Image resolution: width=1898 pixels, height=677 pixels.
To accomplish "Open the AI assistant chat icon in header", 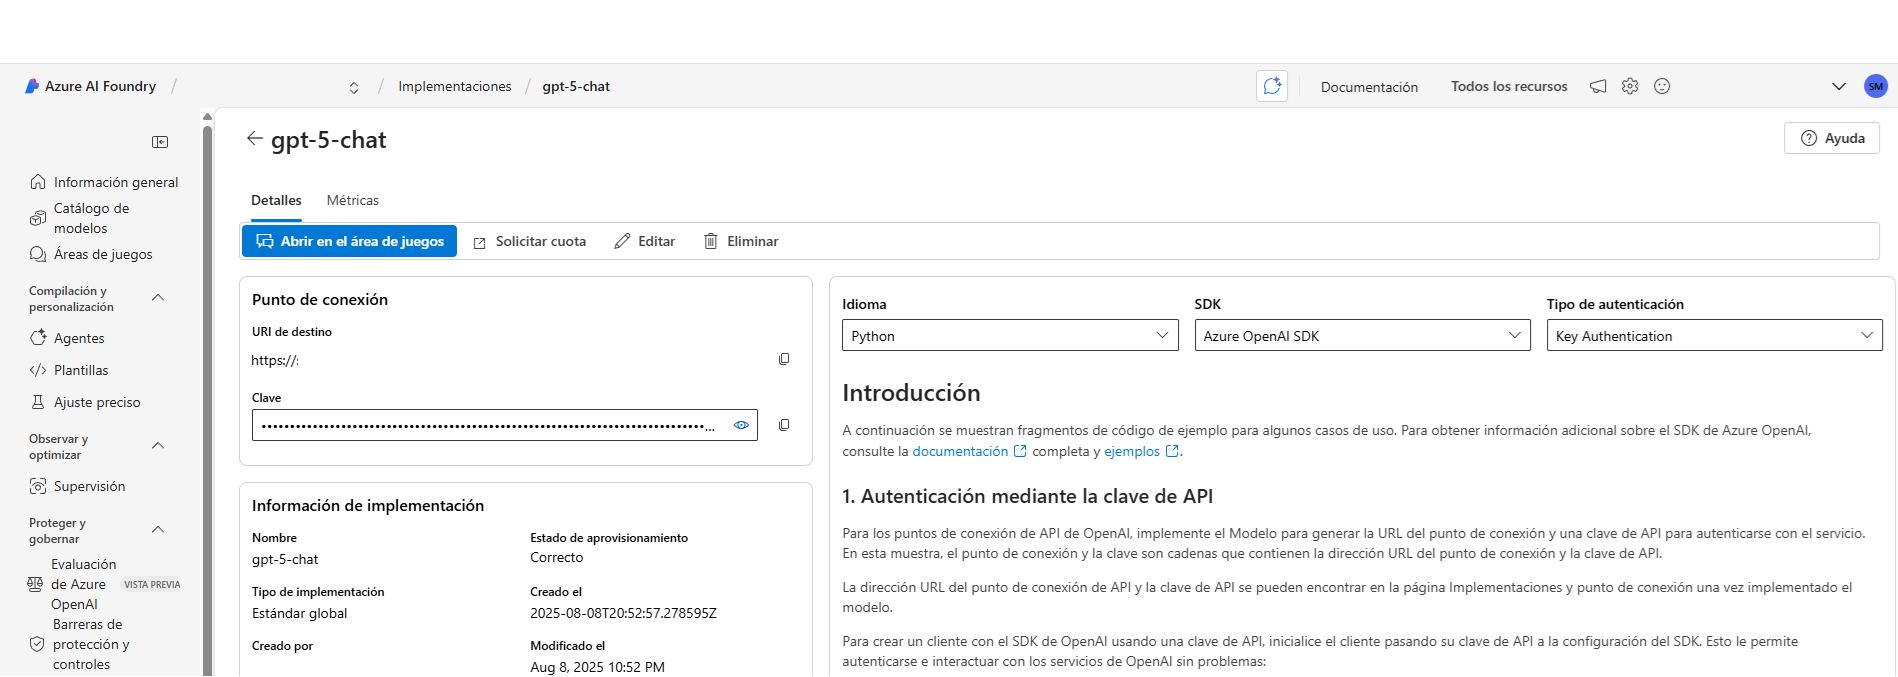I will tap(1272, 86).
